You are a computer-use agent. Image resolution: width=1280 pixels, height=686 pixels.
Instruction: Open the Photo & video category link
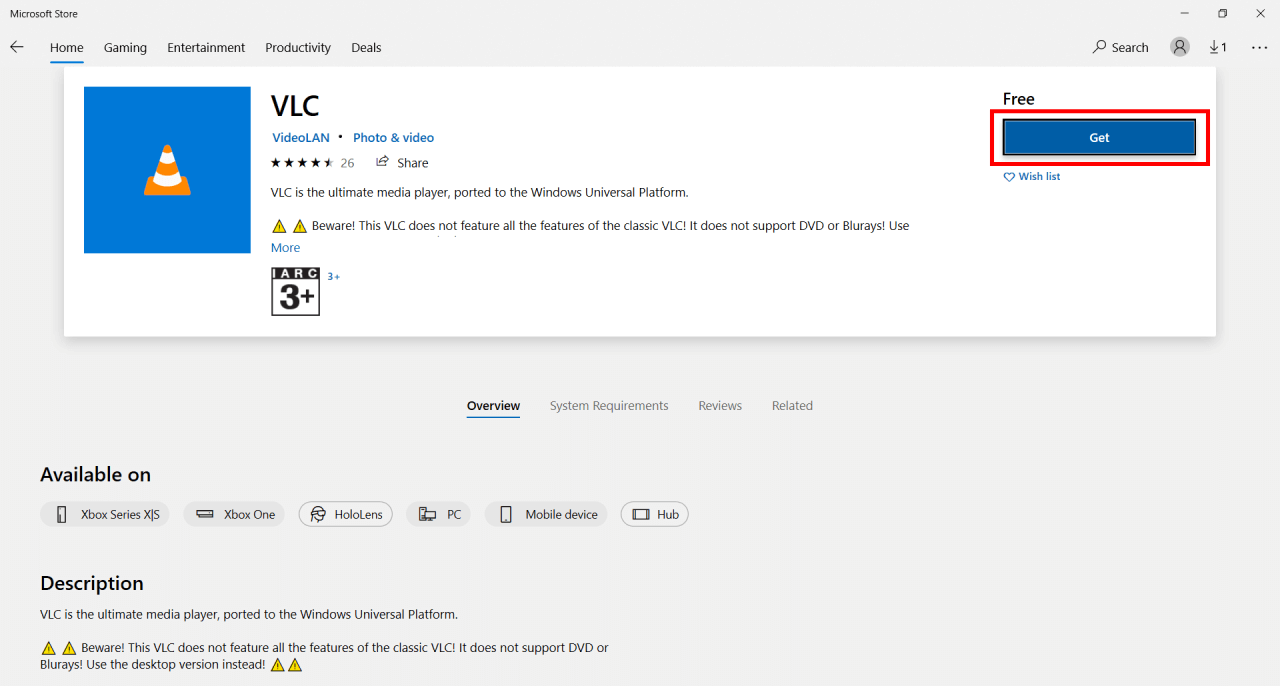click(393, 138)
